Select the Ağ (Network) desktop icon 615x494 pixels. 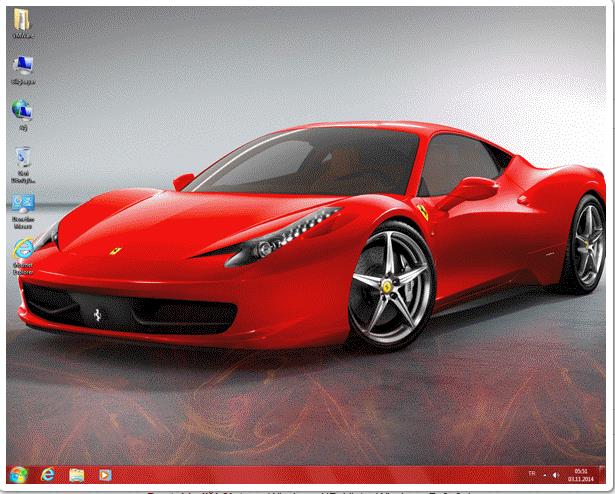[22, 111]
